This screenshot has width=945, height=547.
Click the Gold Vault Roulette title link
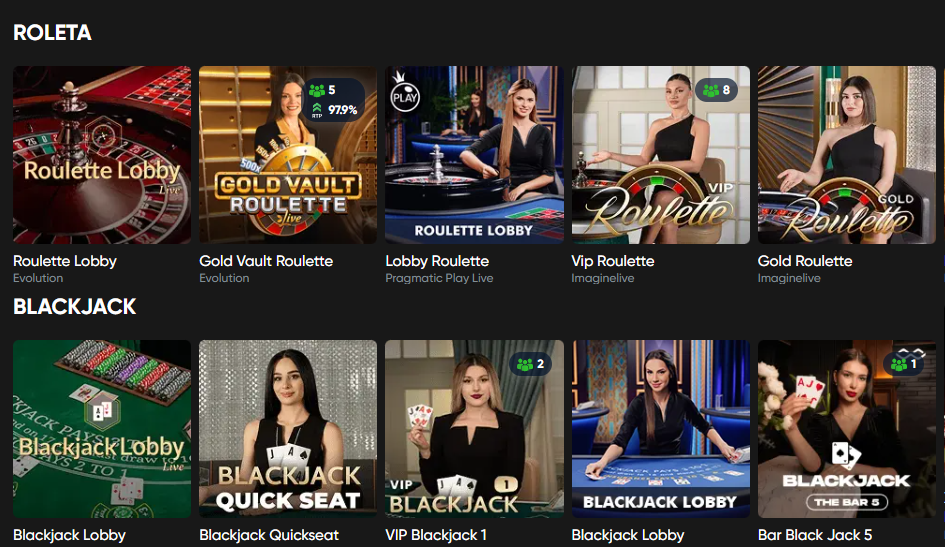pos(266,261)
